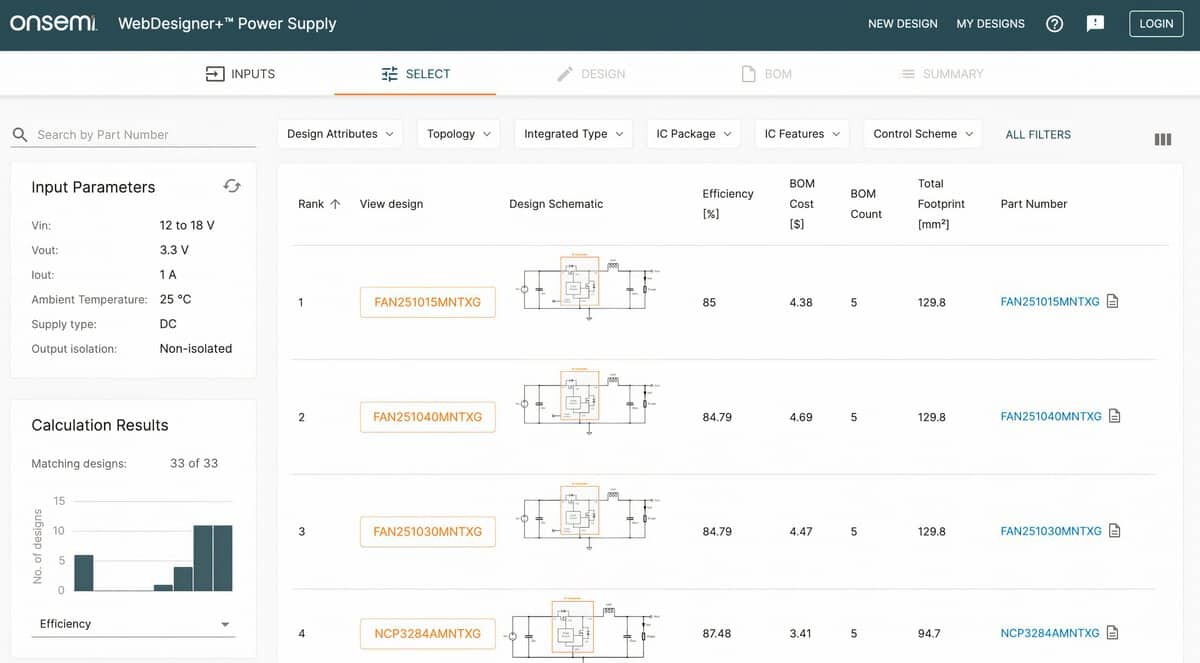Click the Part Number column header
The width and height of the screenshot is (1200, 663).
tap(1033, 204)
